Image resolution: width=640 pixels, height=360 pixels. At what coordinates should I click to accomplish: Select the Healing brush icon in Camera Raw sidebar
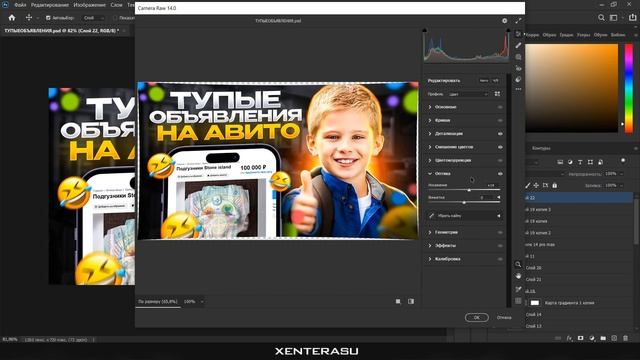pyautogui.click(x=518, y=45)
